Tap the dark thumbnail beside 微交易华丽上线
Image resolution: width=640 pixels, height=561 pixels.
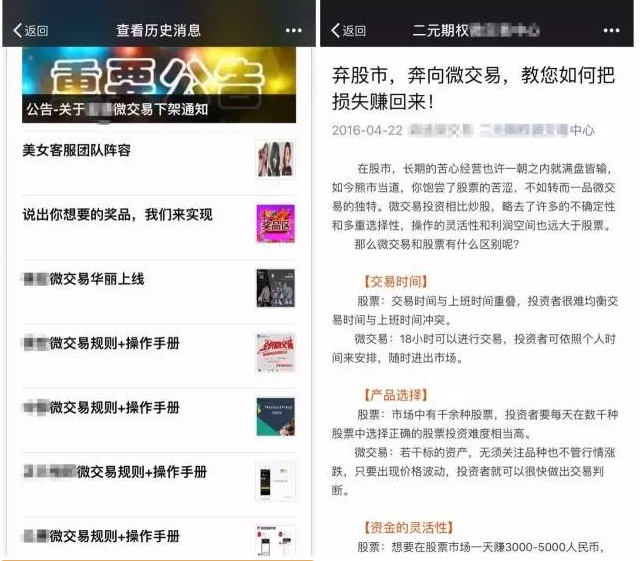(x=275, y=288)
